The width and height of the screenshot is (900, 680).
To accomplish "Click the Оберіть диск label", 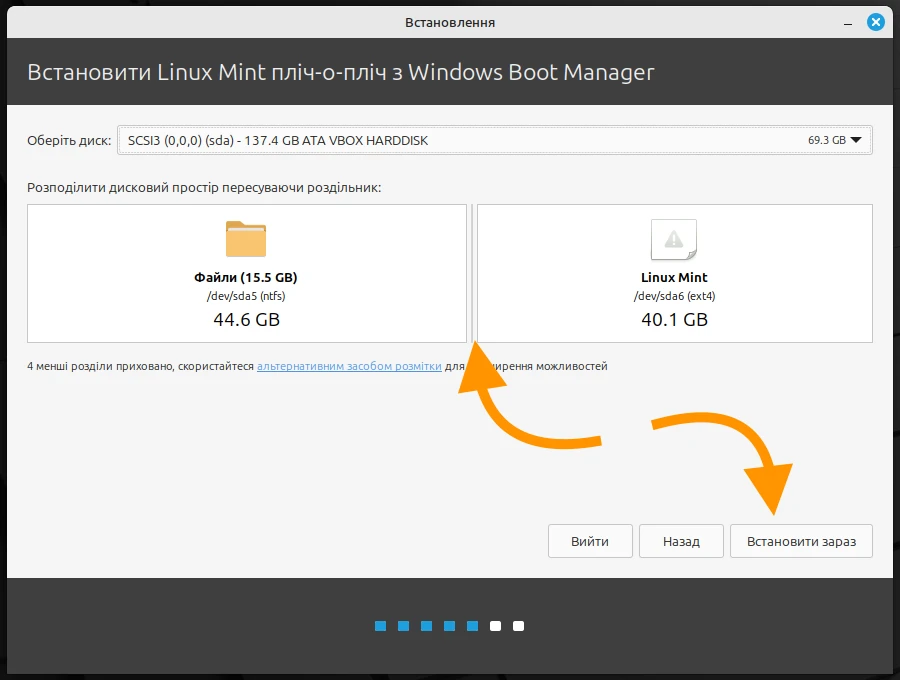I will (69, 141).
